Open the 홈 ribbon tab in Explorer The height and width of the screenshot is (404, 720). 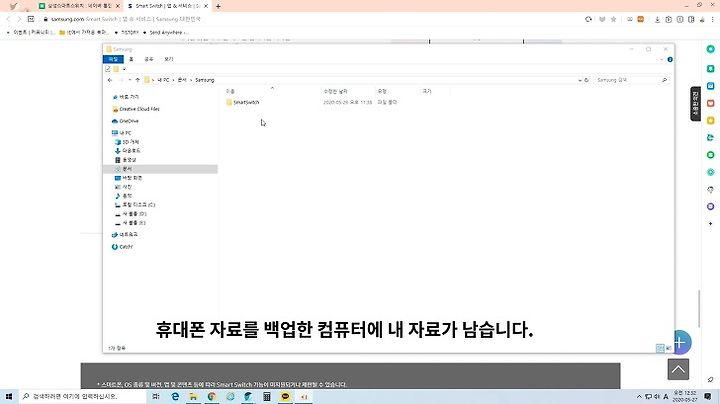point(131,59)
